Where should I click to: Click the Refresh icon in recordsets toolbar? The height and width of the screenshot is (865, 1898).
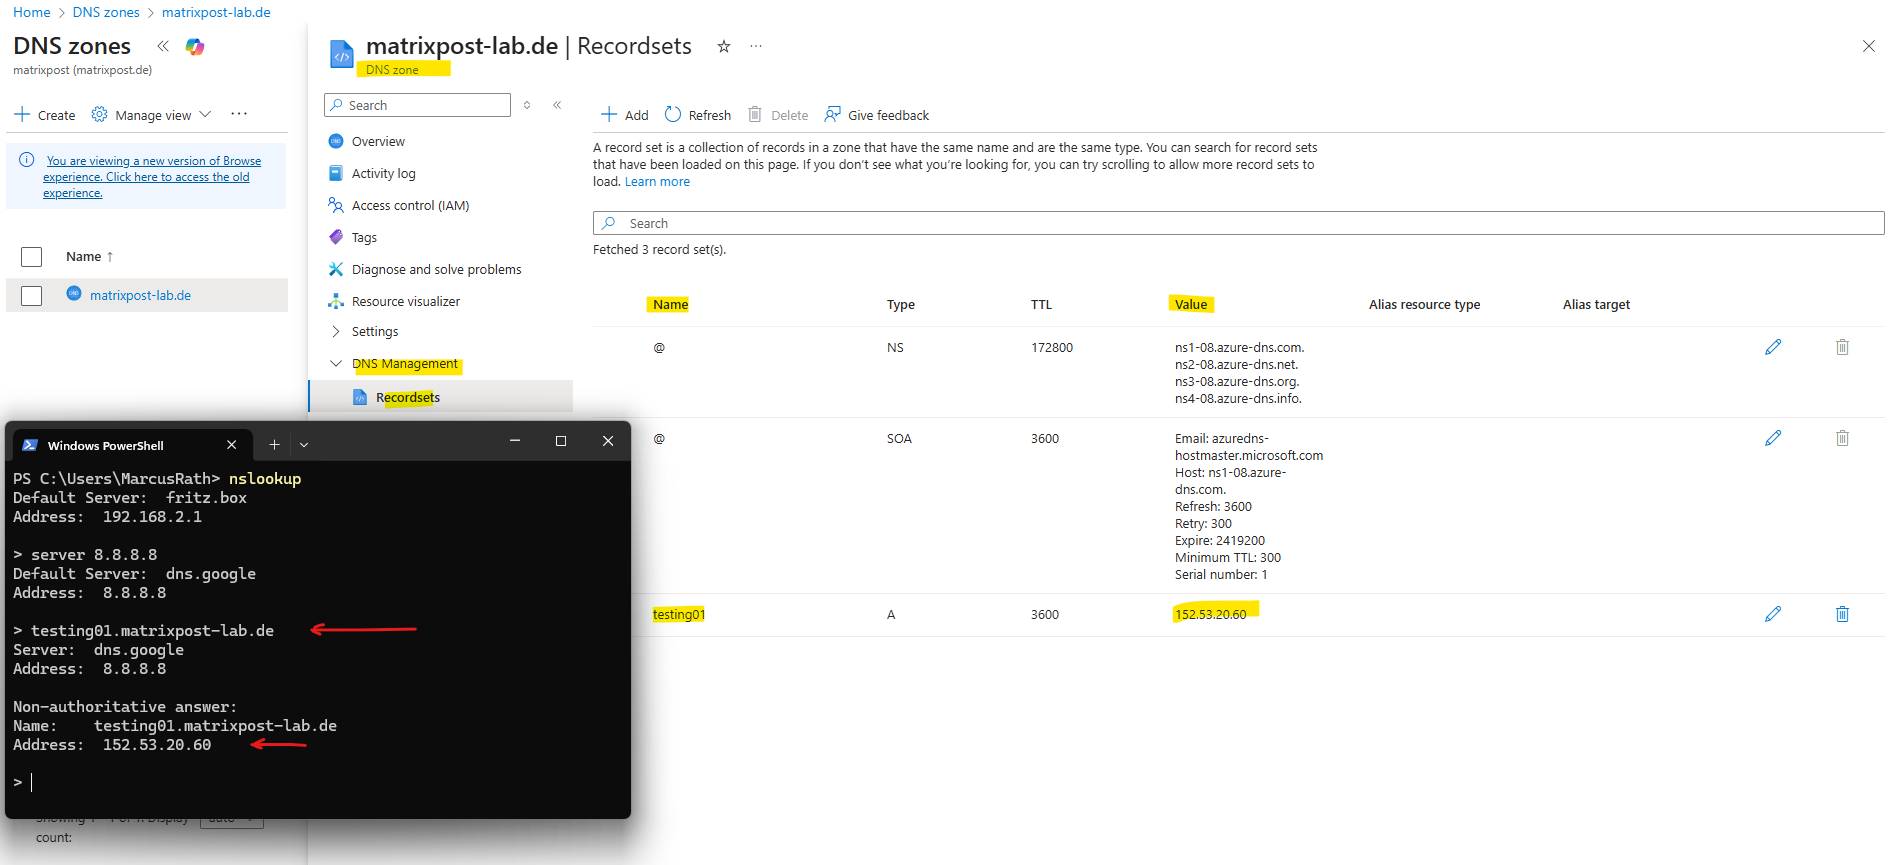point(673,115)
